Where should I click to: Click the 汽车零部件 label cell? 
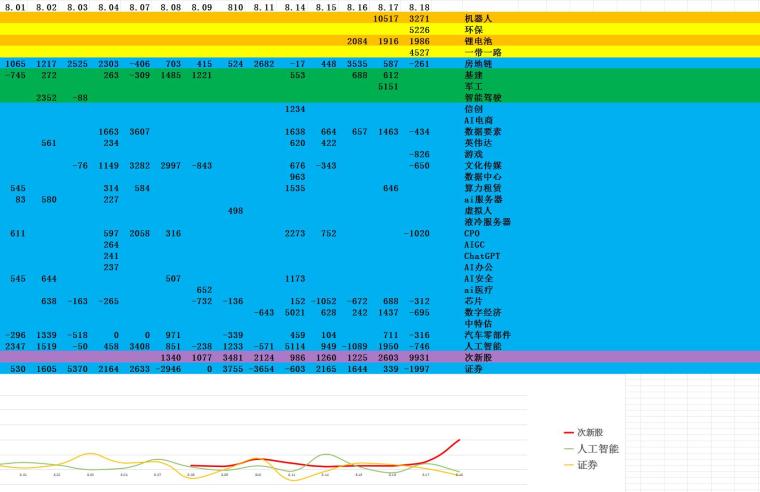coord(485,335)
